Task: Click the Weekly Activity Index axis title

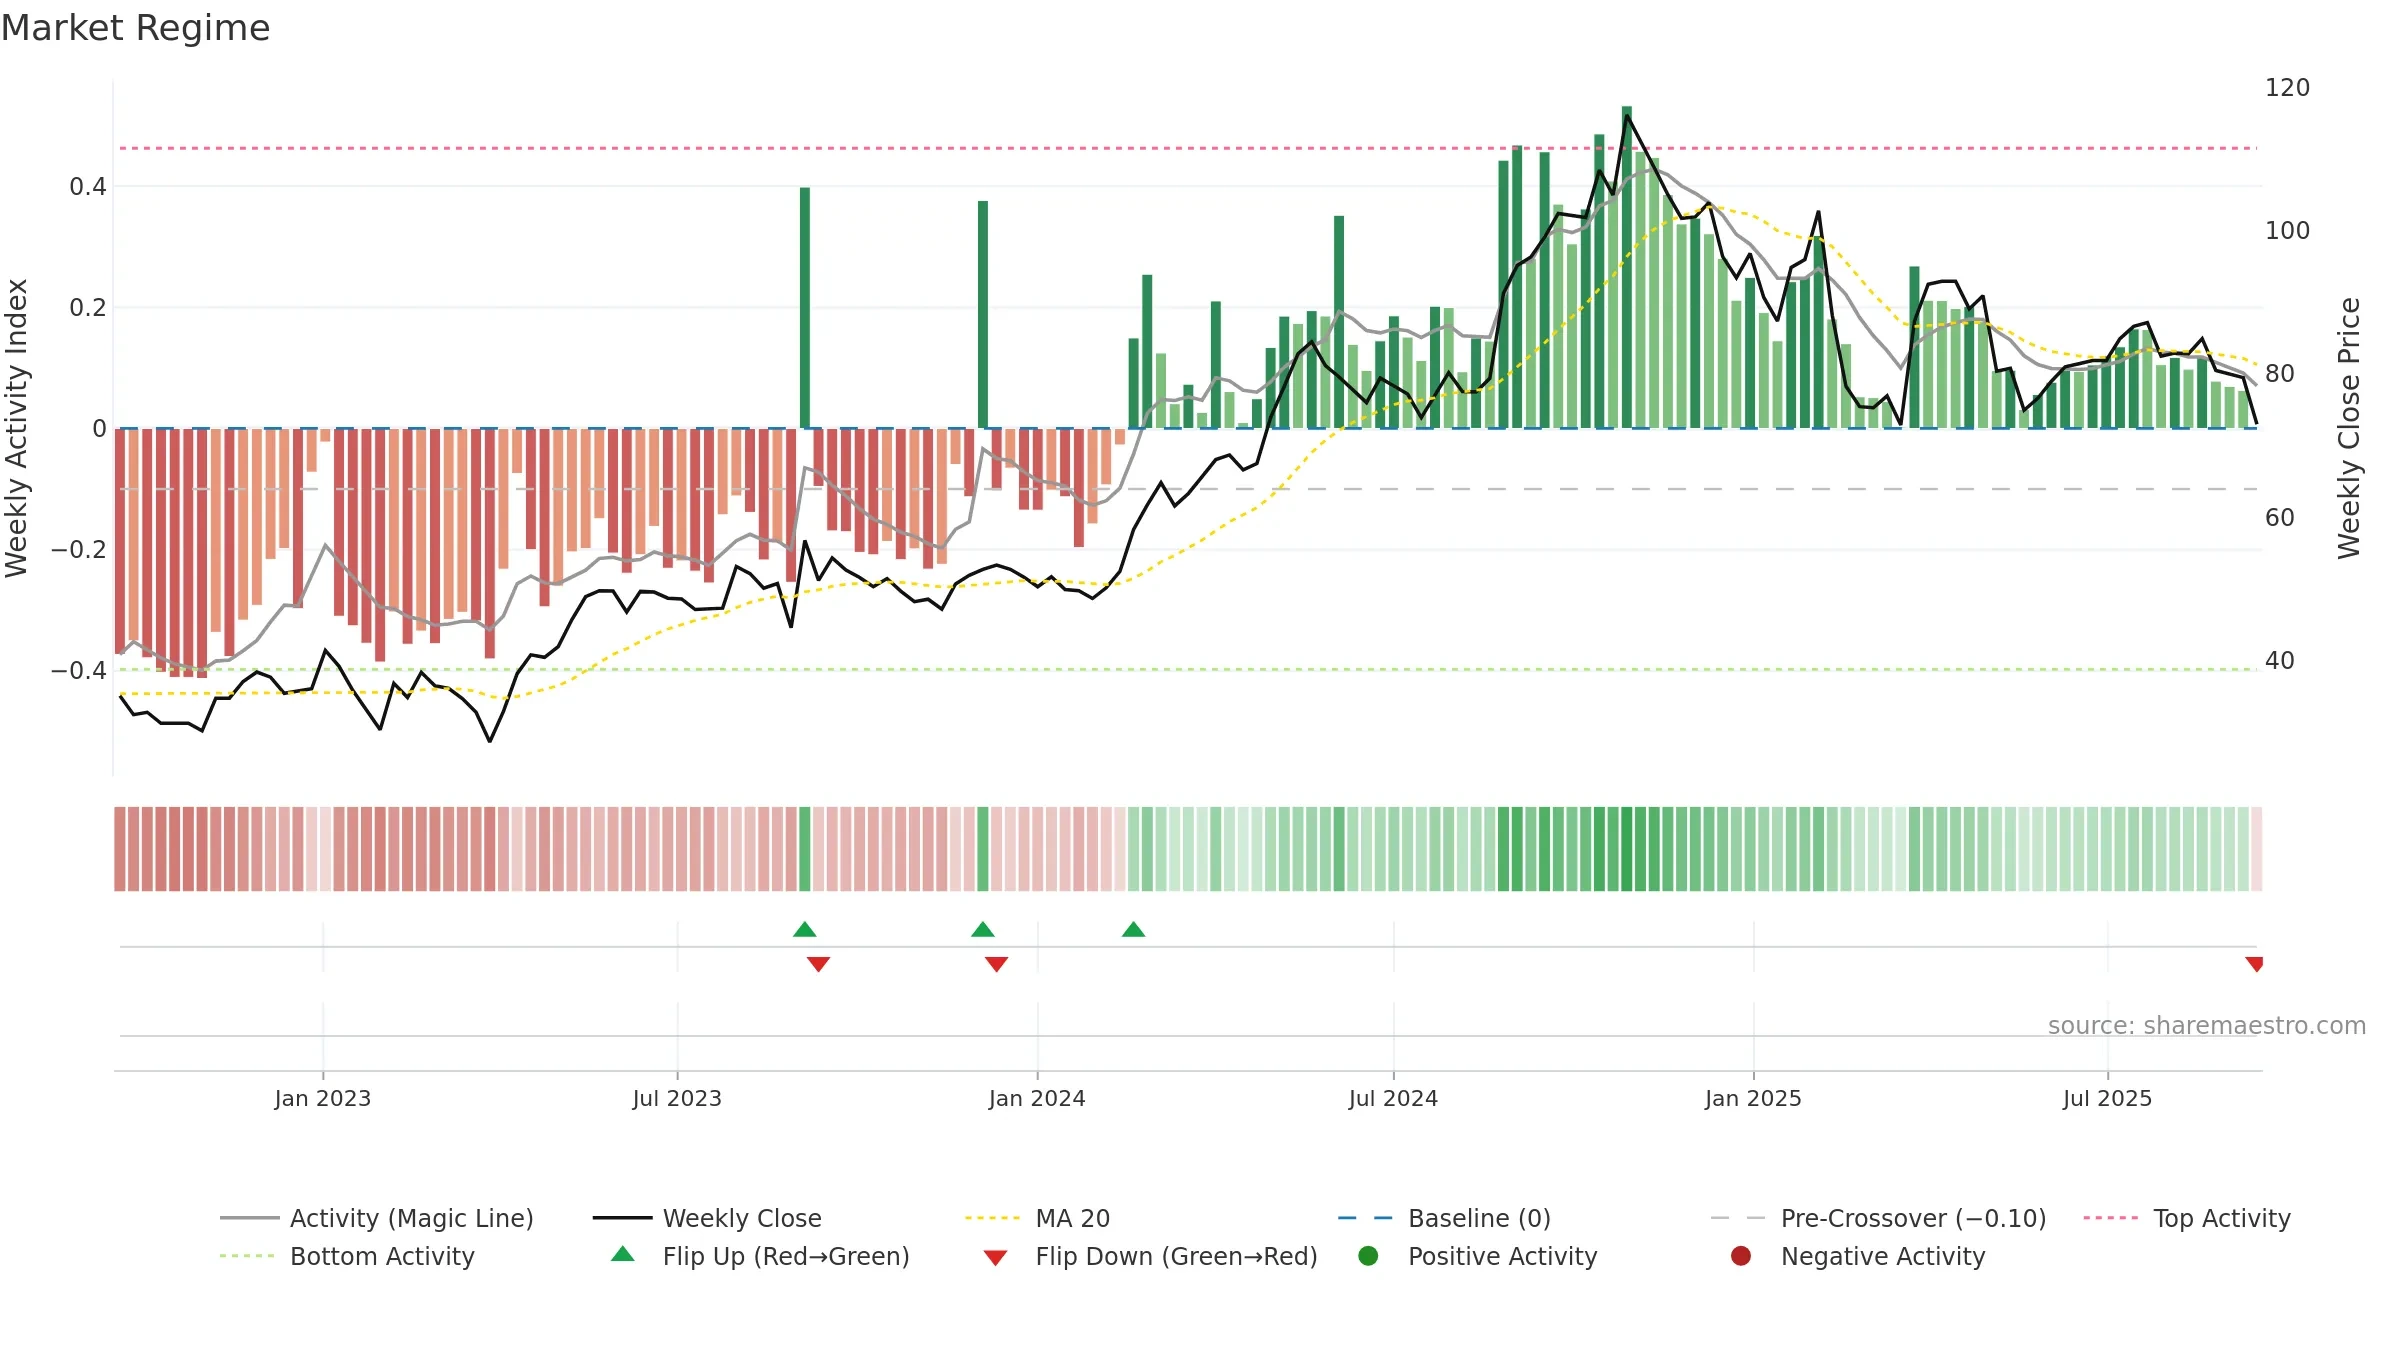Action: (x=16, y=428)
